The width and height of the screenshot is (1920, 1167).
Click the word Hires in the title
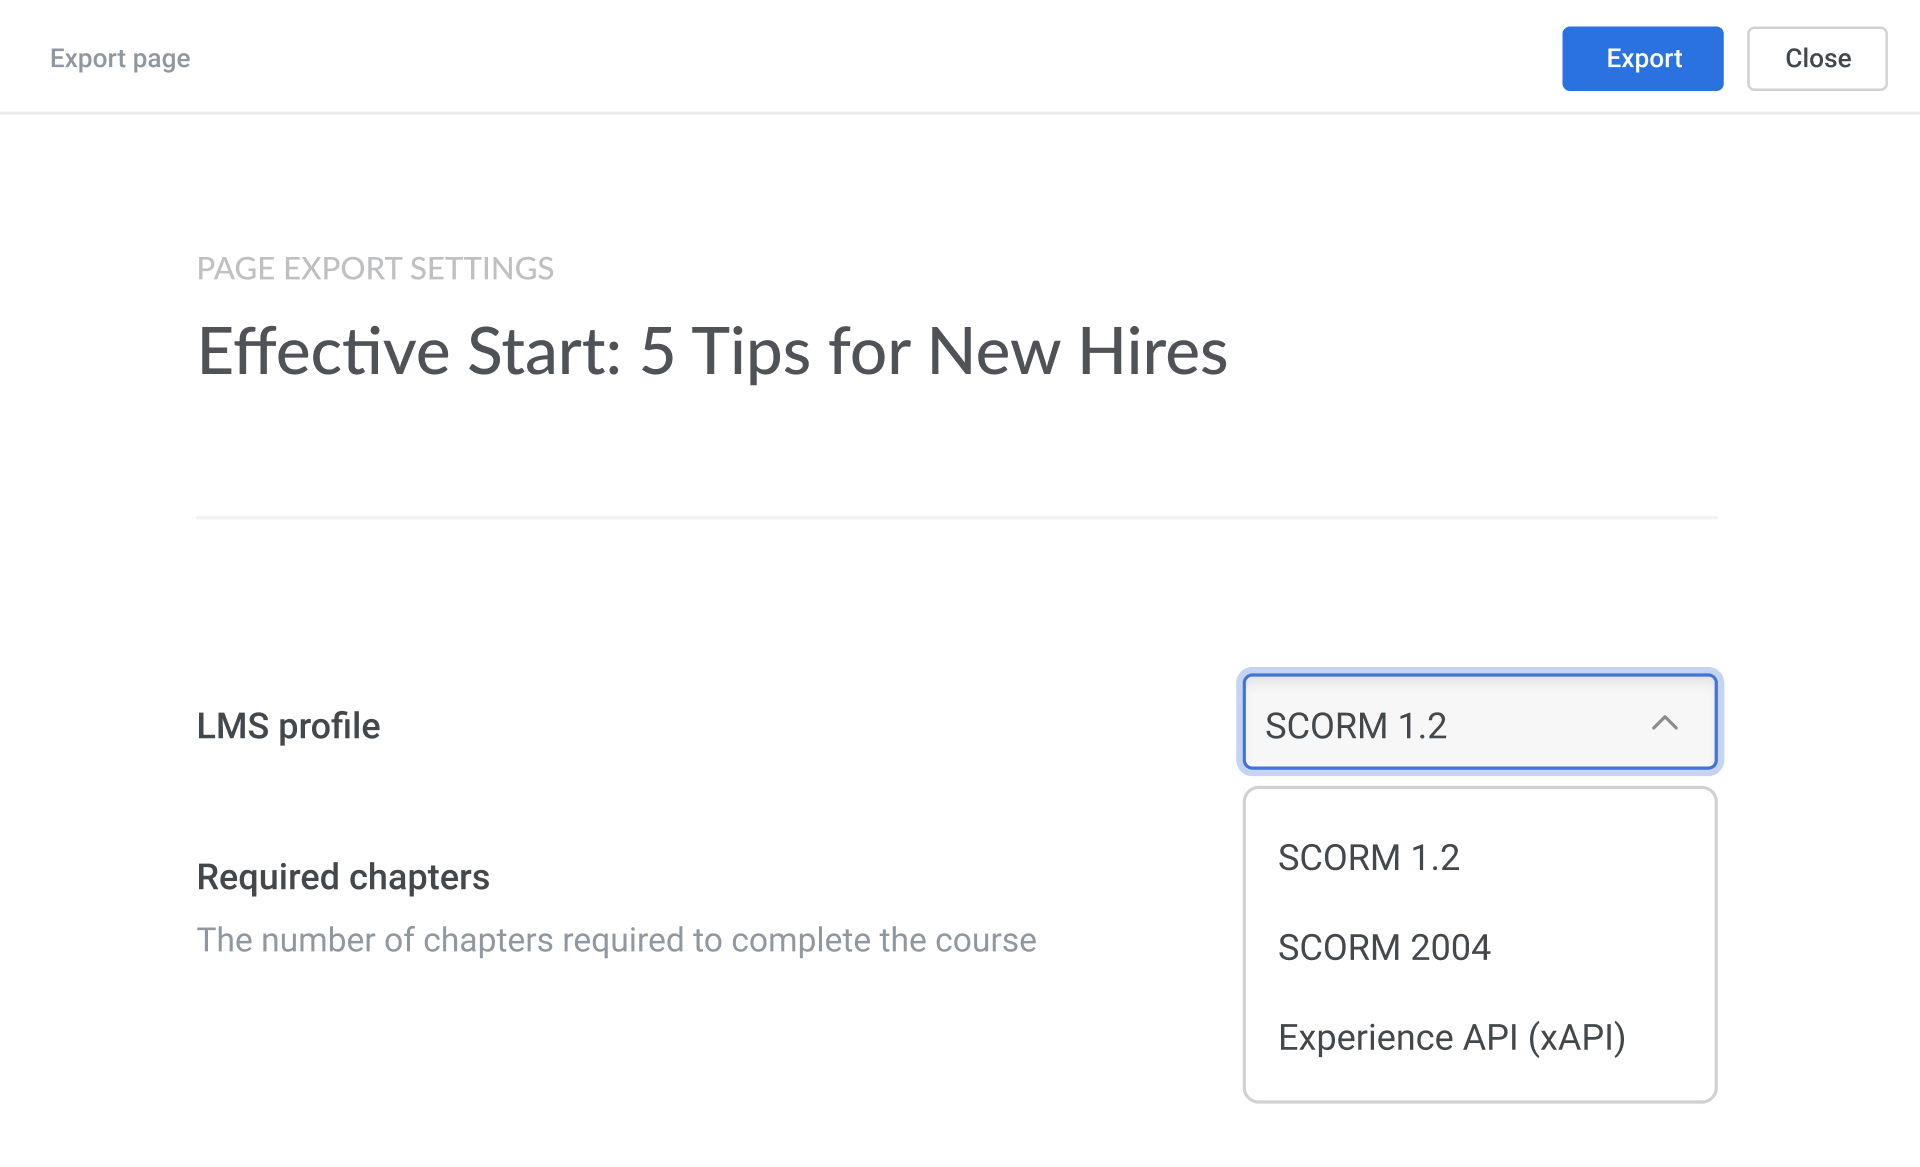[1152, 352]
